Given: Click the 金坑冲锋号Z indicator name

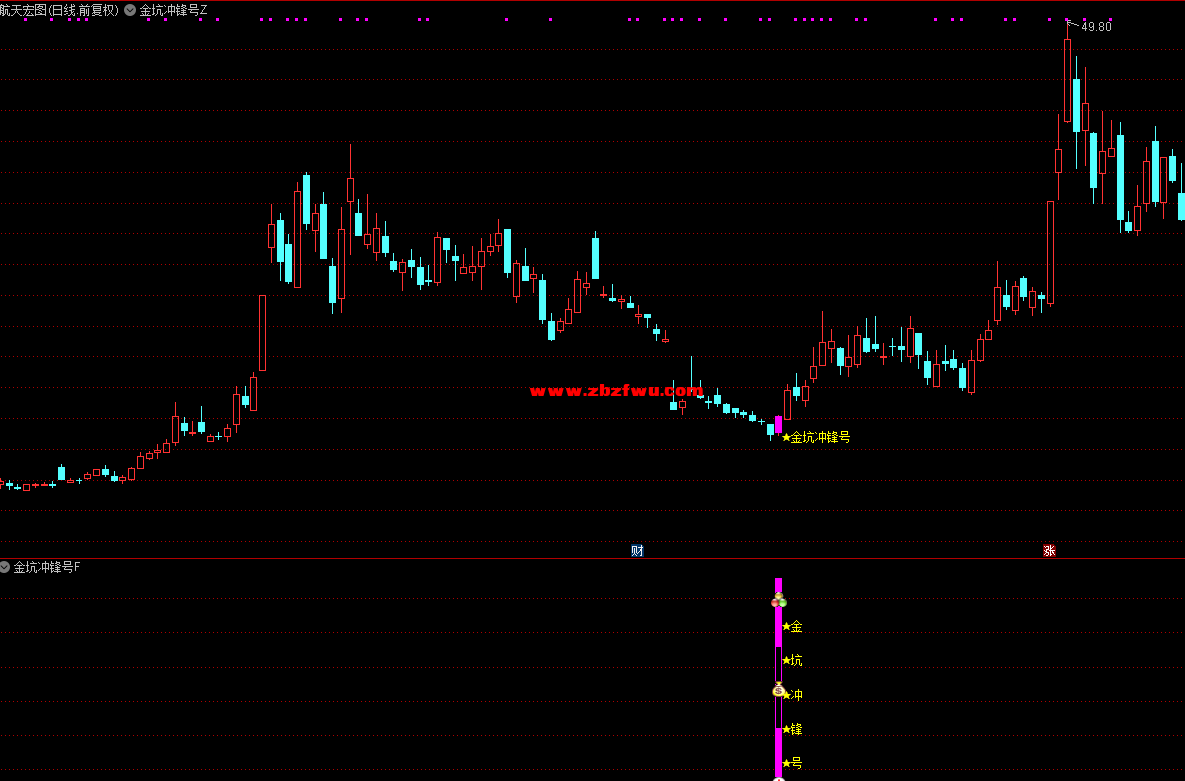Looking at the screenshot, I should 174,10.
